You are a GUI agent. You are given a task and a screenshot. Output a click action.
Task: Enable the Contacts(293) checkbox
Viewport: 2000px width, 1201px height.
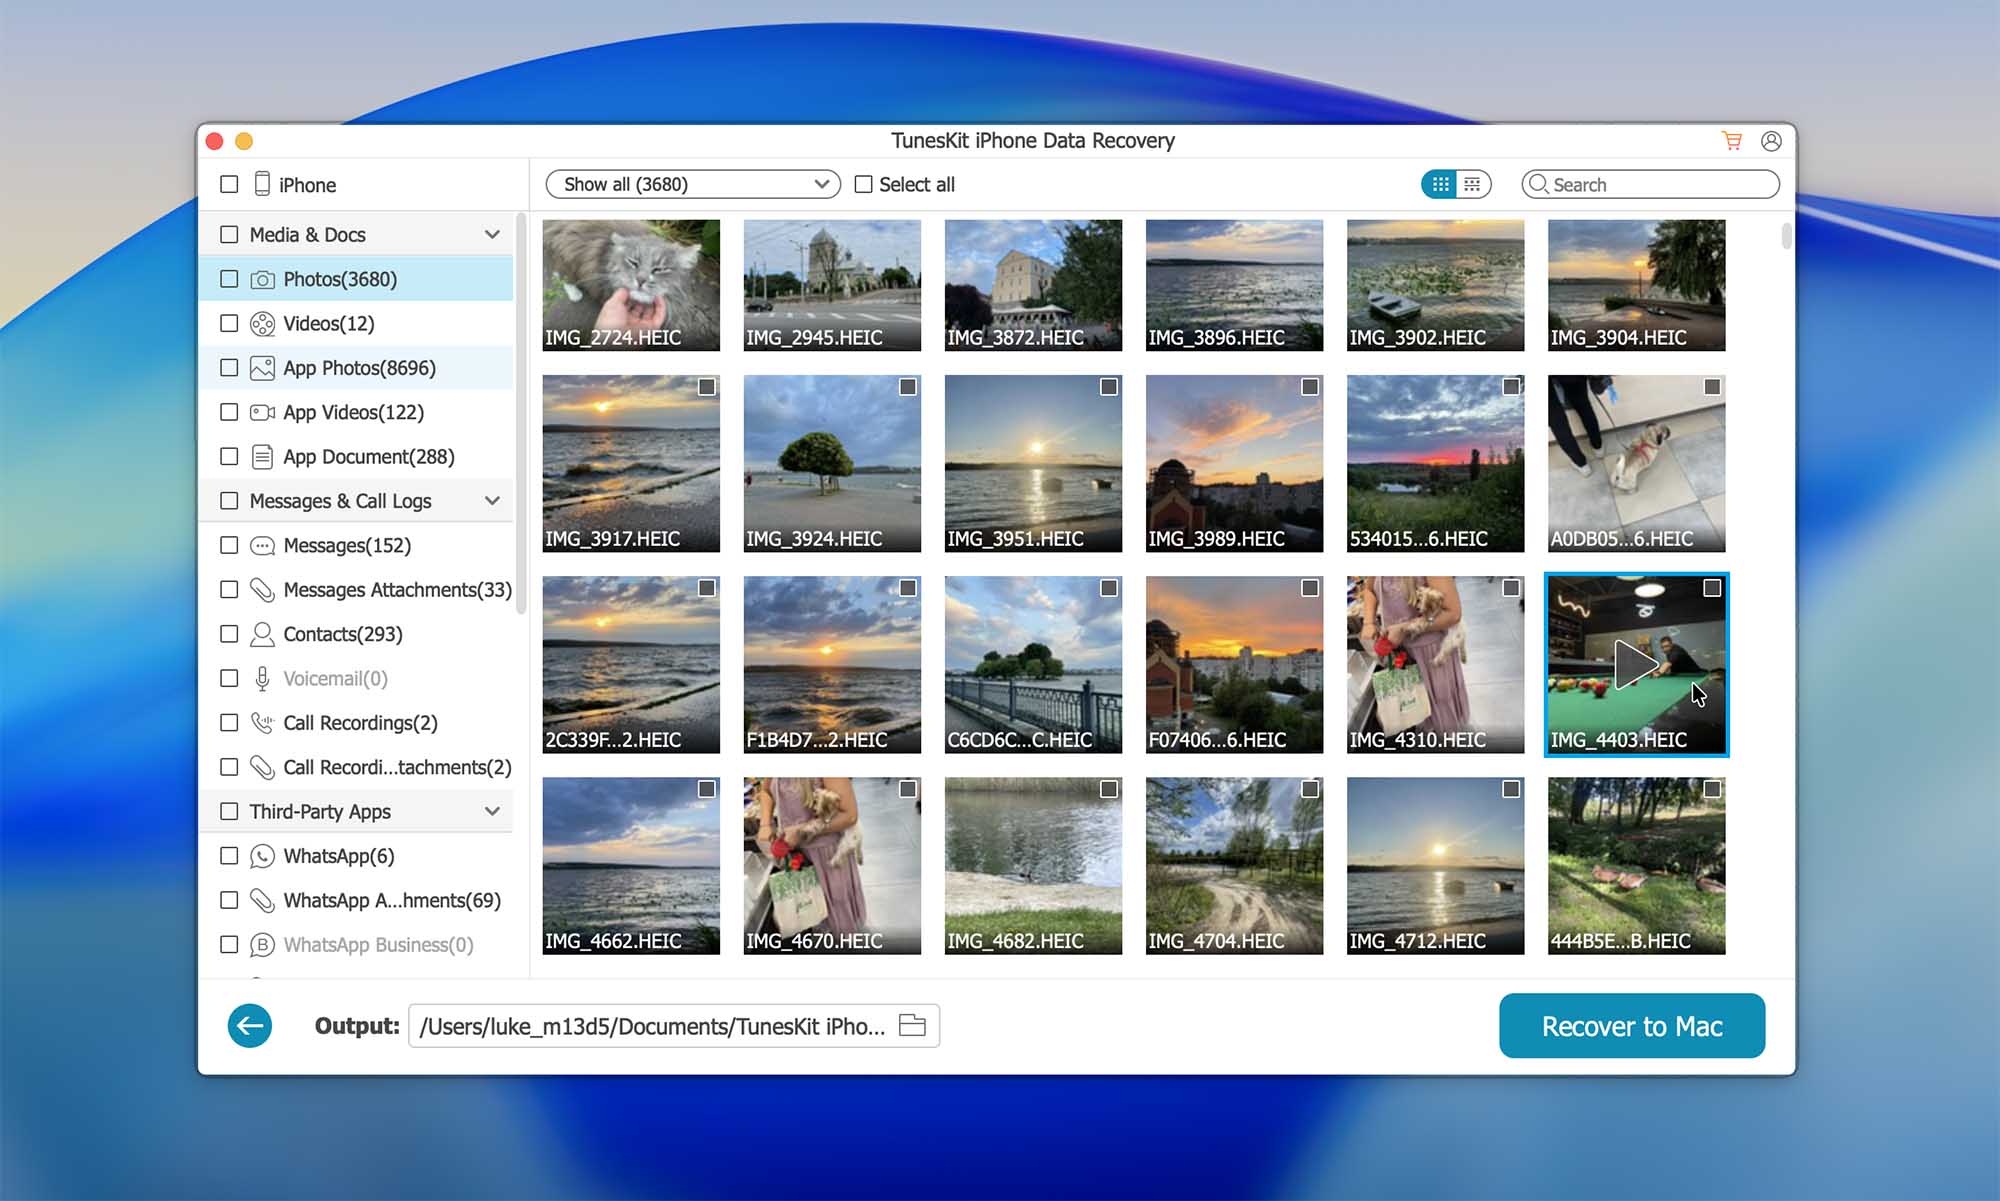coord(229,634)
